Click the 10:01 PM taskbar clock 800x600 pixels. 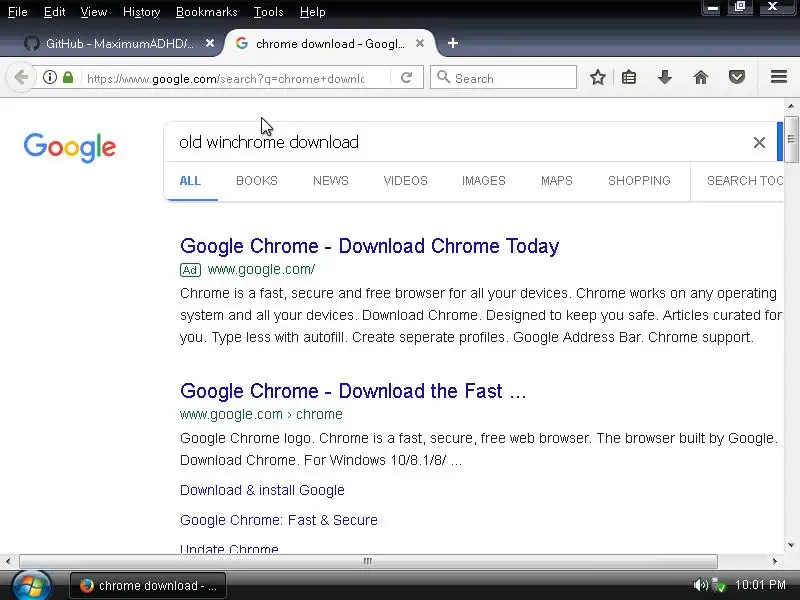pyautogui.click(x=760, y=585)
